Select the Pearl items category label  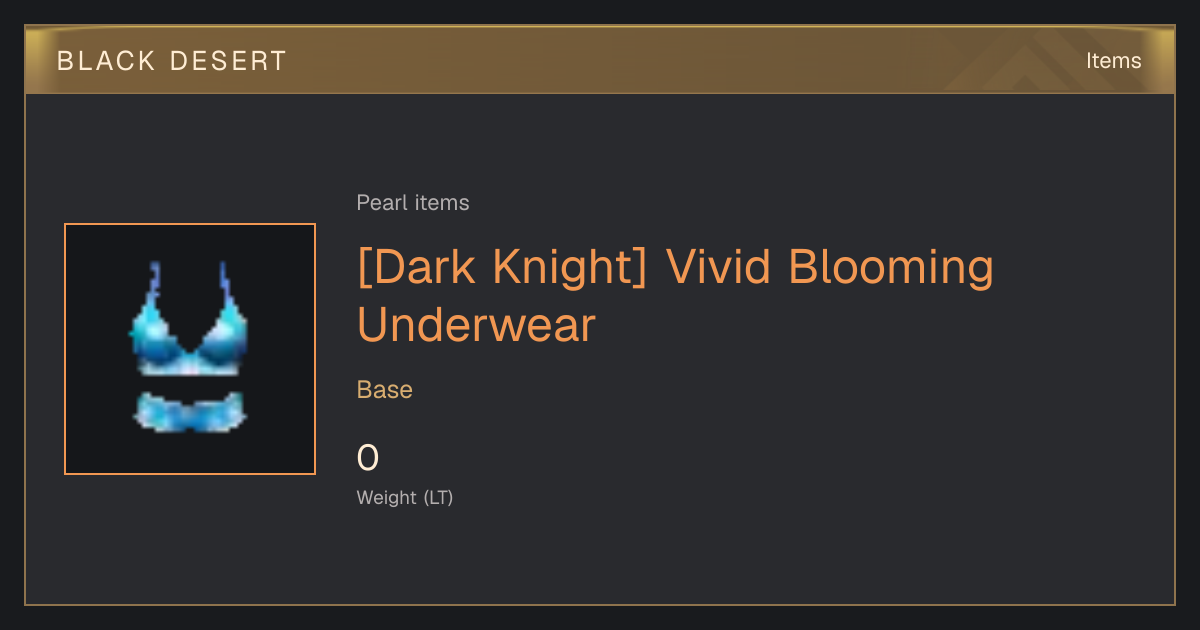point(413,203)
